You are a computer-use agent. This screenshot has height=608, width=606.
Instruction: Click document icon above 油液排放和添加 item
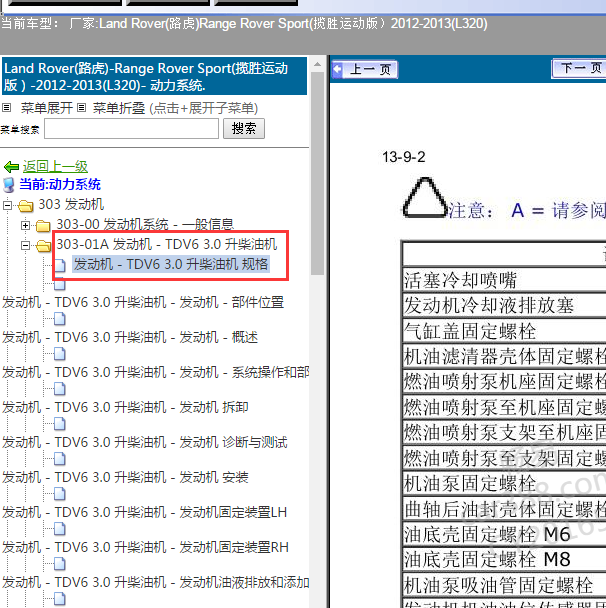tap(60, 564)
